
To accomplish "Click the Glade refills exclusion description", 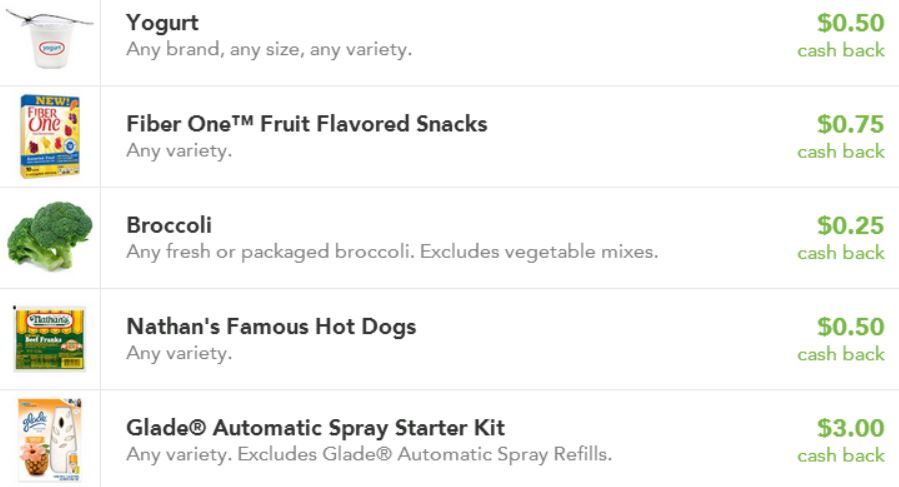I will tap(369, 454).
